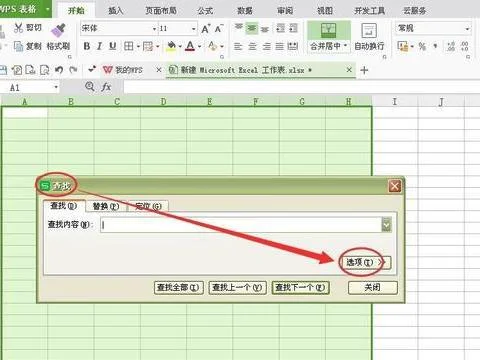The height and width of the screenshot is (360, 480).
Task: Click the align text left icon
Action: click(x=238, y=46)
